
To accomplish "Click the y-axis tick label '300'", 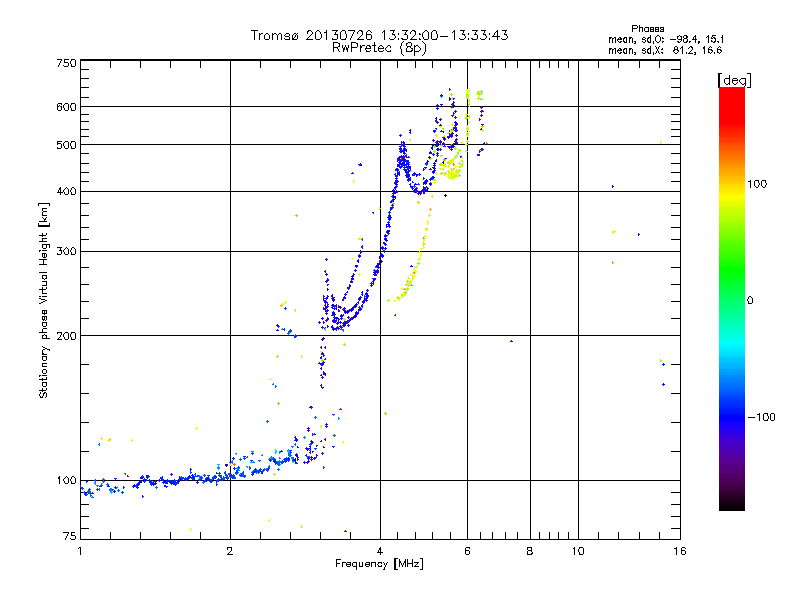I will (66, 252).
